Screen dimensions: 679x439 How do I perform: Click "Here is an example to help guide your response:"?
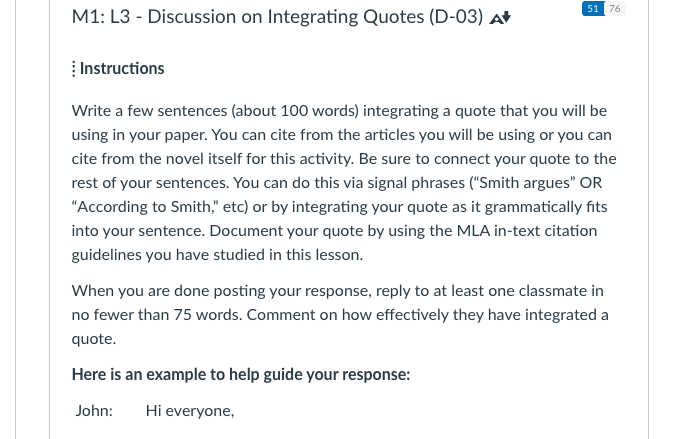241,374
